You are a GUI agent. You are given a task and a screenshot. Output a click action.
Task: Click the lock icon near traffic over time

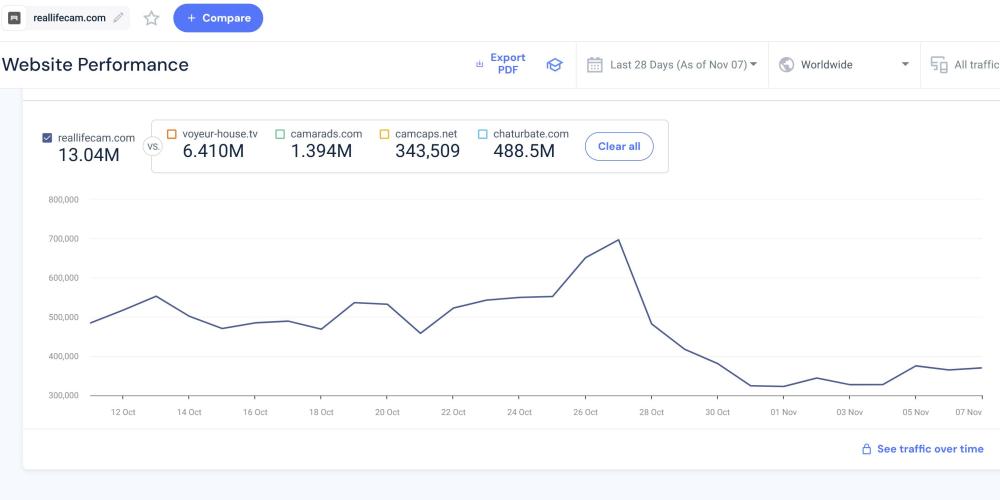pyautogui.click(x=867, y=450)
